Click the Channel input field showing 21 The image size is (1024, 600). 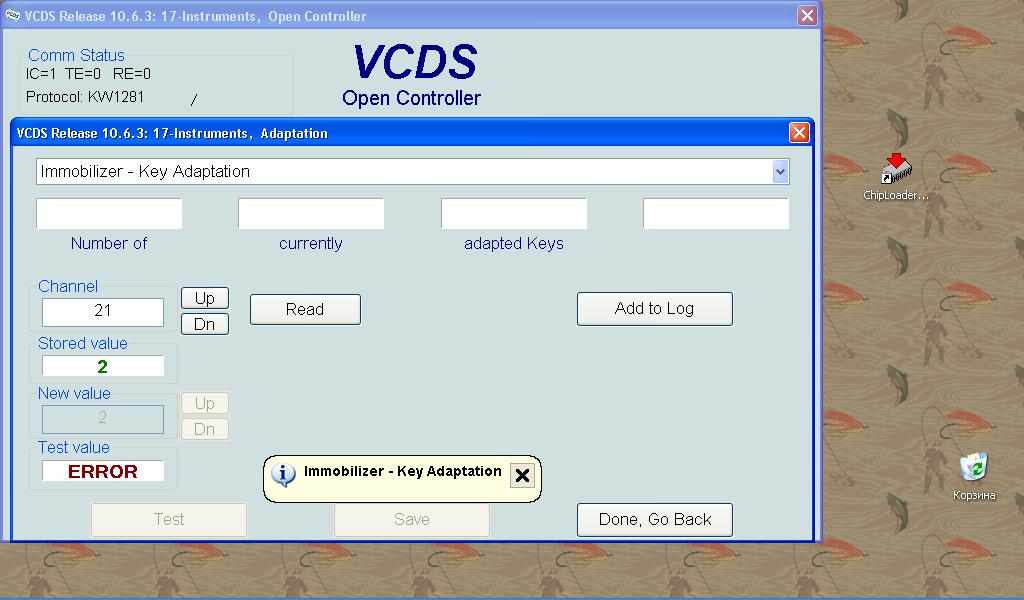(x=103, y=311)
